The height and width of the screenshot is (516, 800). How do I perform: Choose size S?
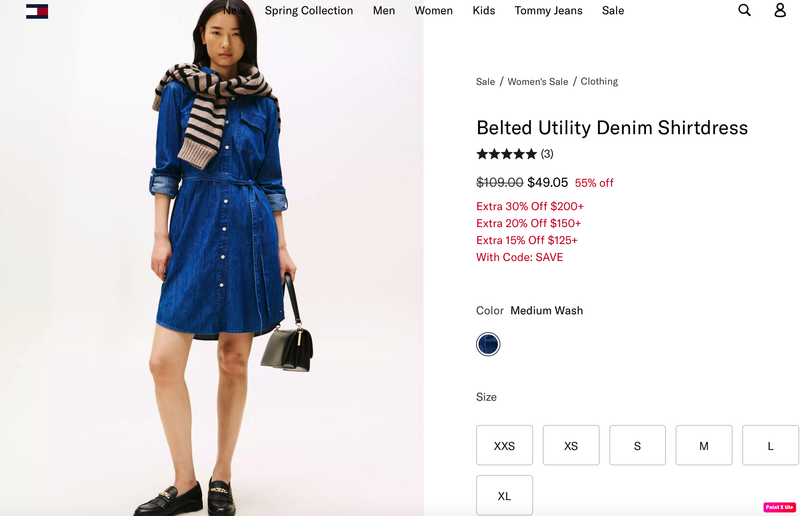[637, 446]
